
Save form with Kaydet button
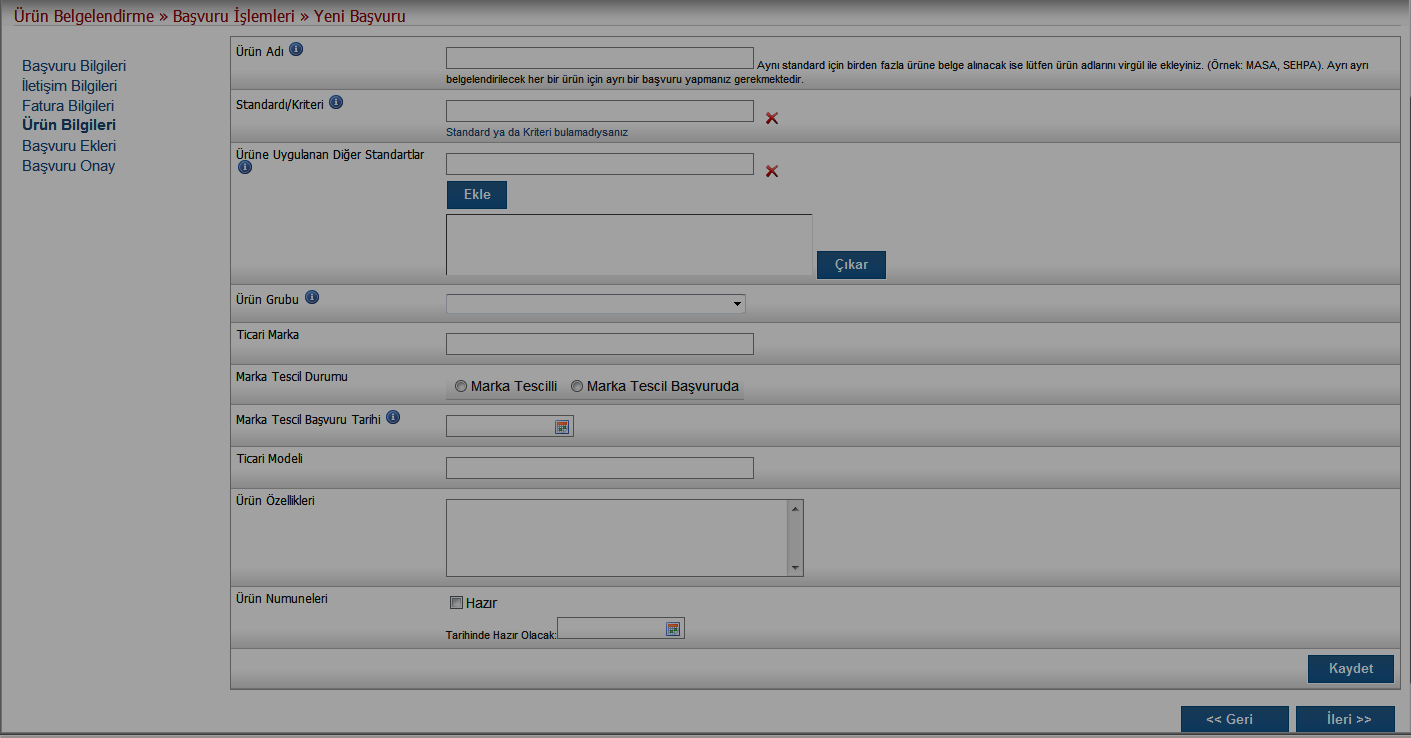click(x=1351, y=669)
